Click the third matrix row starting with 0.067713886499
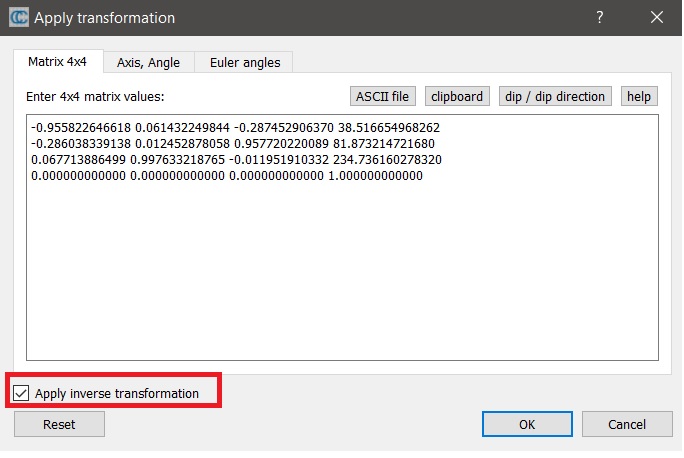This screenshot has width=684, height=458. (x=236, y=160)
